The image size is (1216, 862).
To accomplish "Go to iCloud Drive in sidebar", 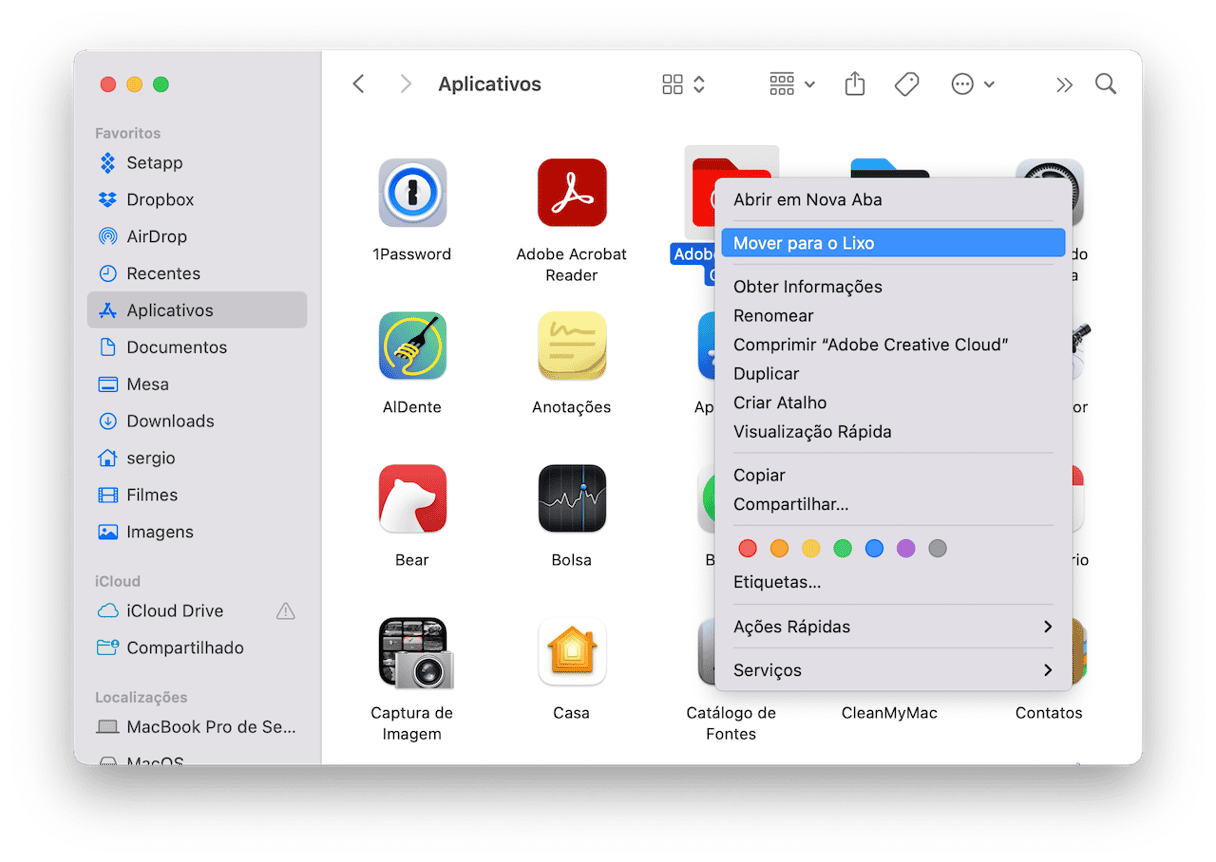I will 174,611.
